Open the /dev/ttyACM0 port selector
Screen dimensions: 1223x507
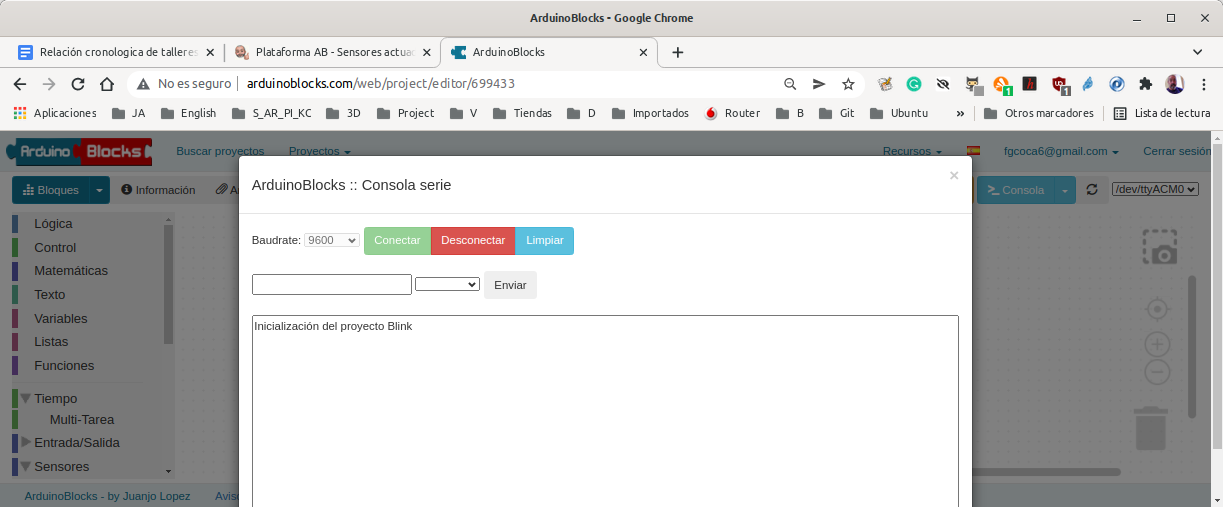pos(1155,189)
